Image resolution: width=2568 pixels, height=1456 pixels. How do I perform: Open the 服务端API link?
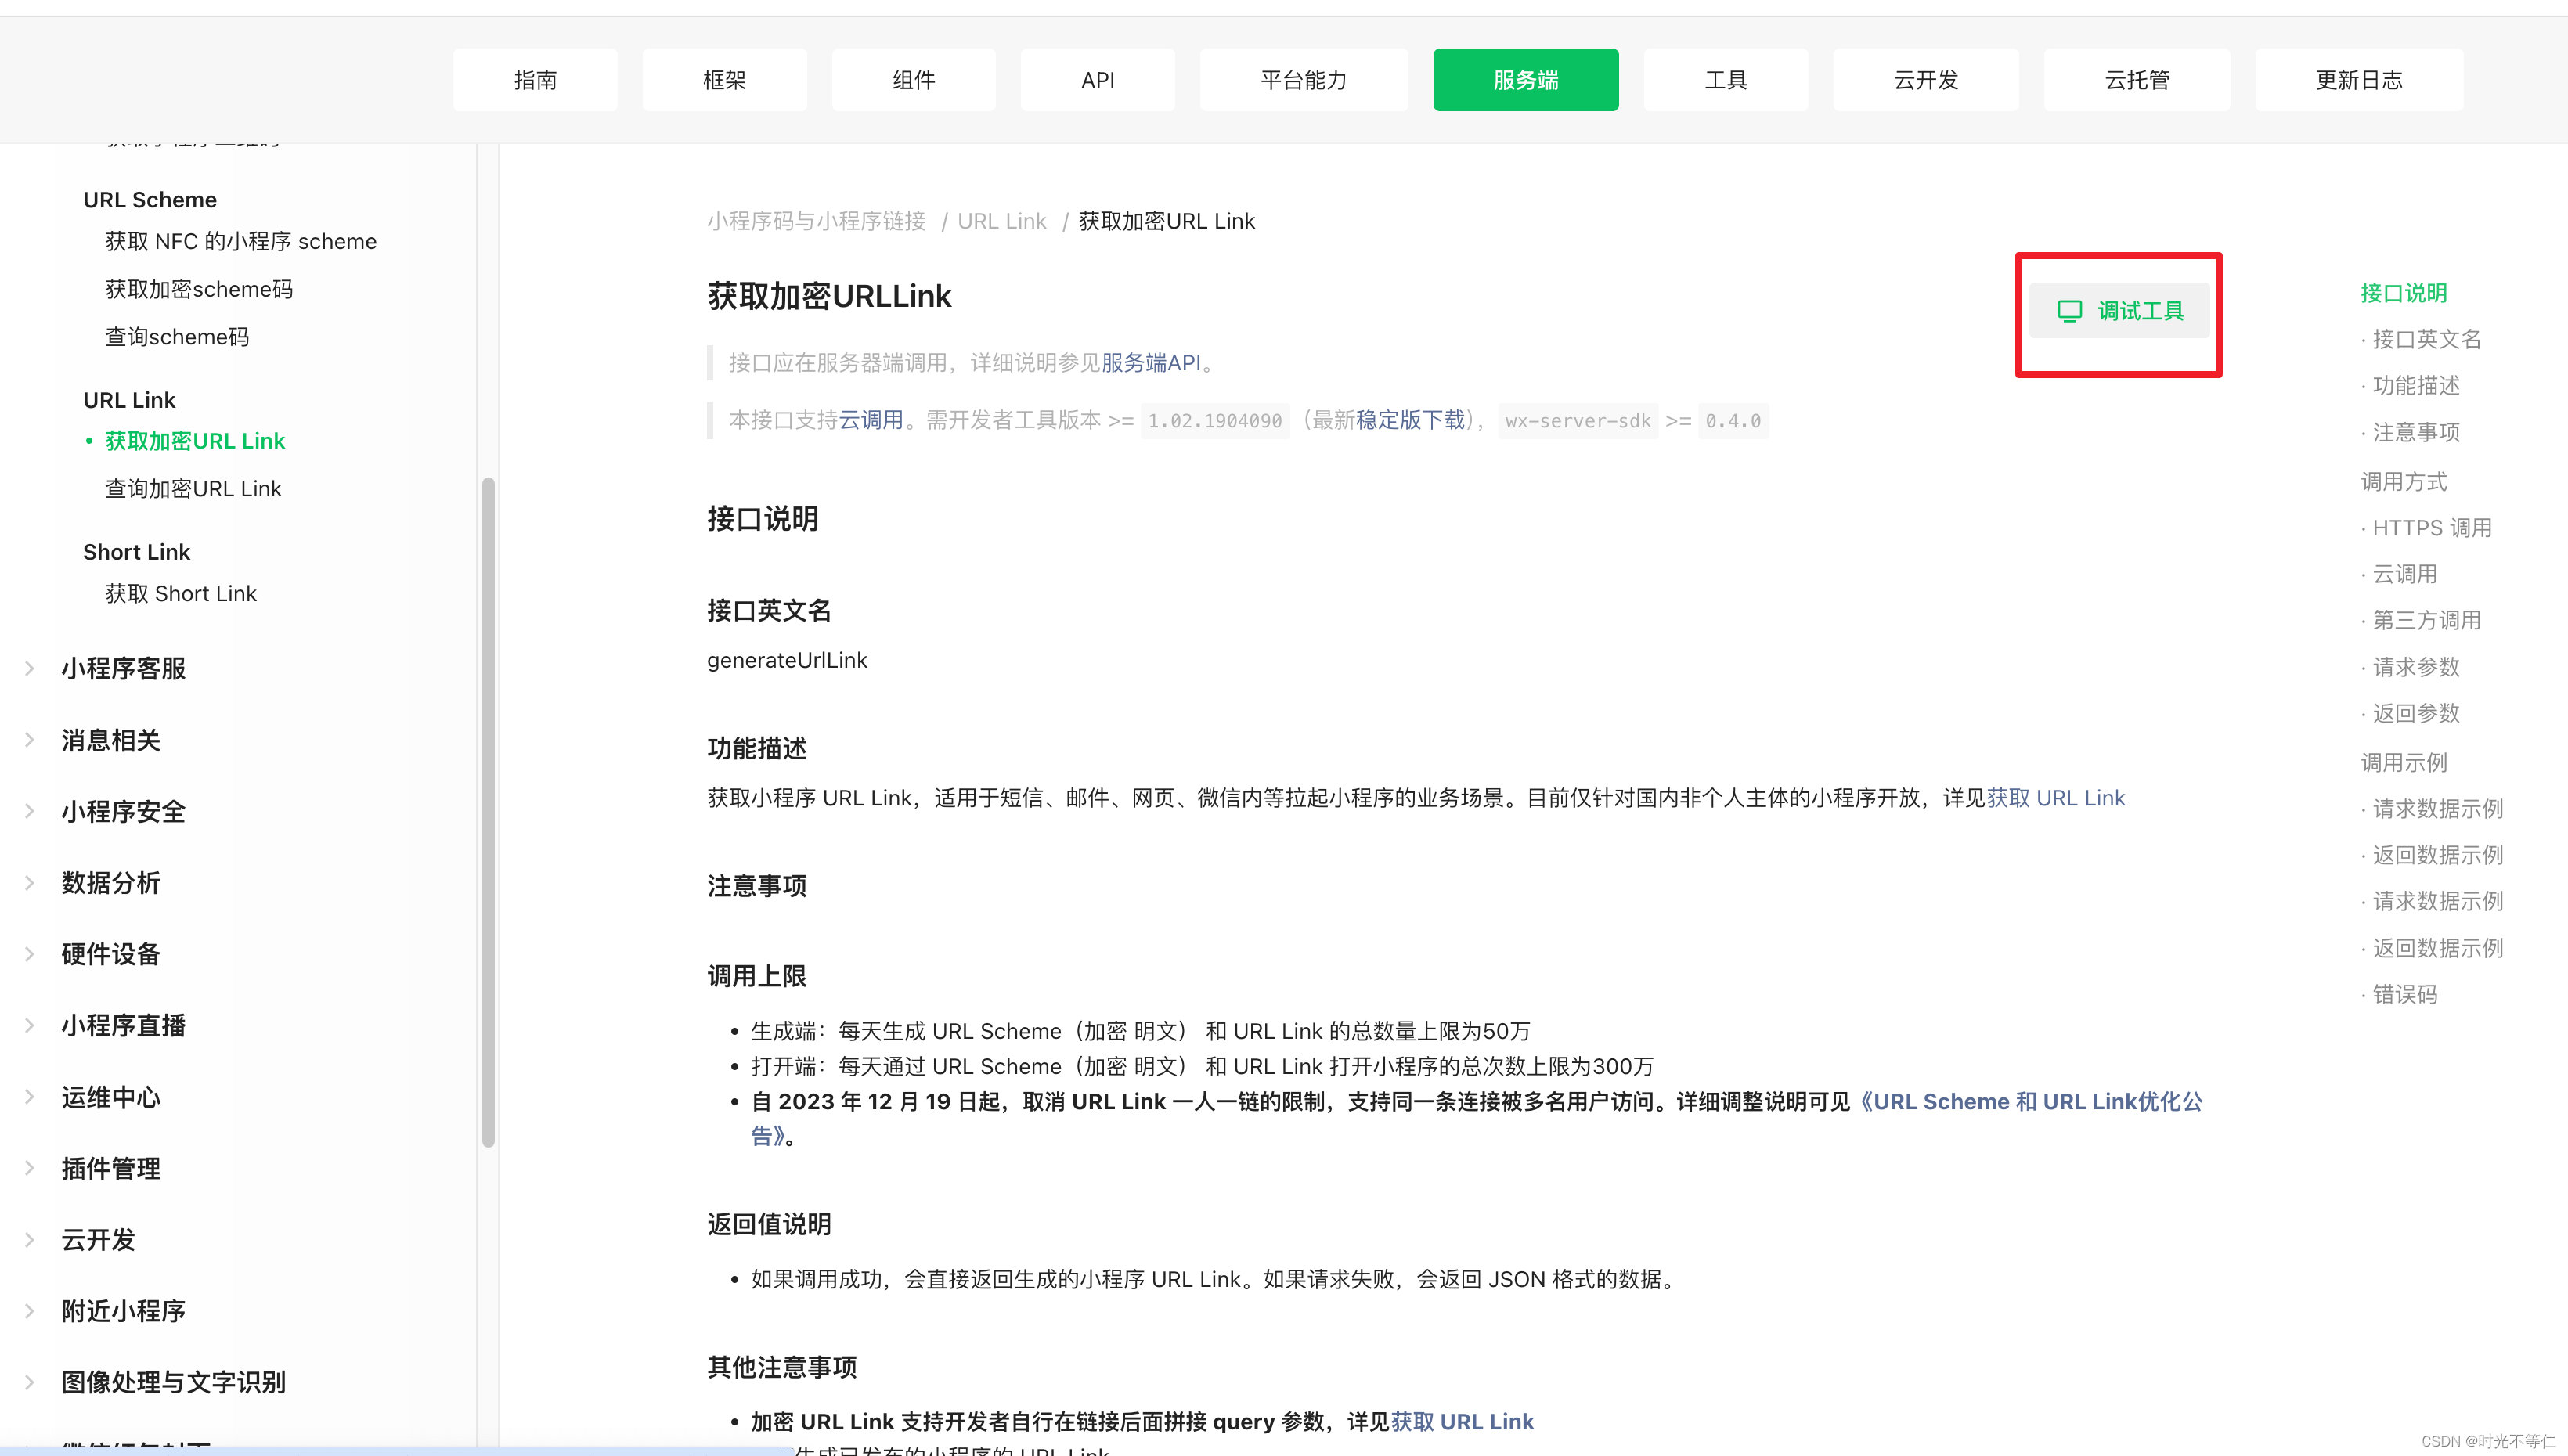[x=1150, y=363]
